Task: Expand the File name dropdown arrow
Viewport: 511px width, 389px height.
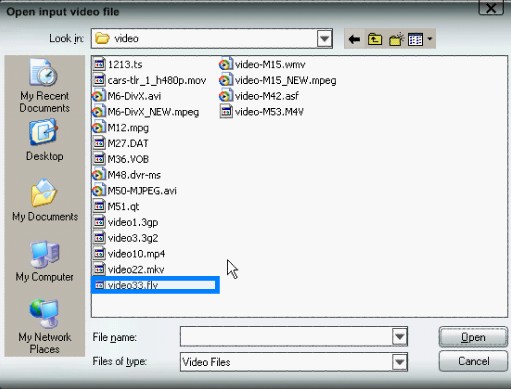Action: coord(400,336)
